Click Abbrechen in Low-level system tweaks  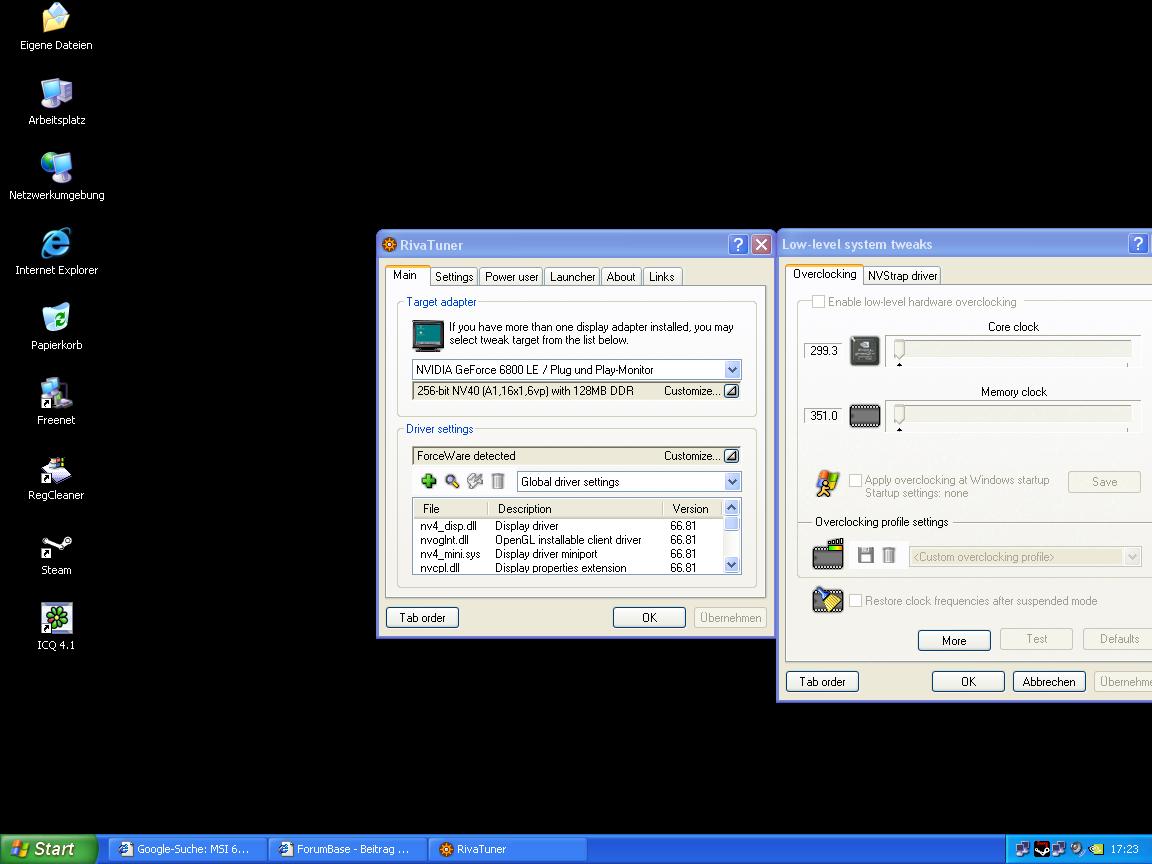[1048, 682]
